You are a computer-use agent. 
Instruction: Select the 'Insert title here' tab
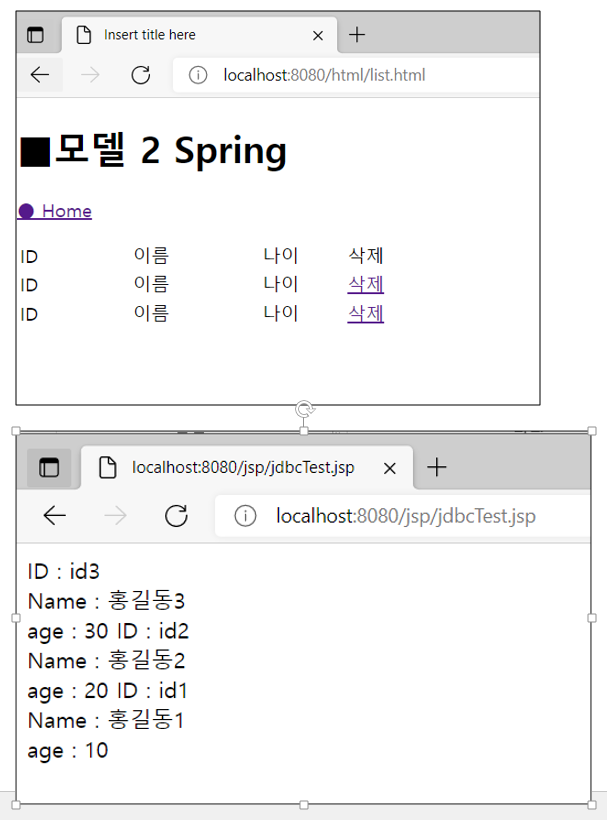199,35
